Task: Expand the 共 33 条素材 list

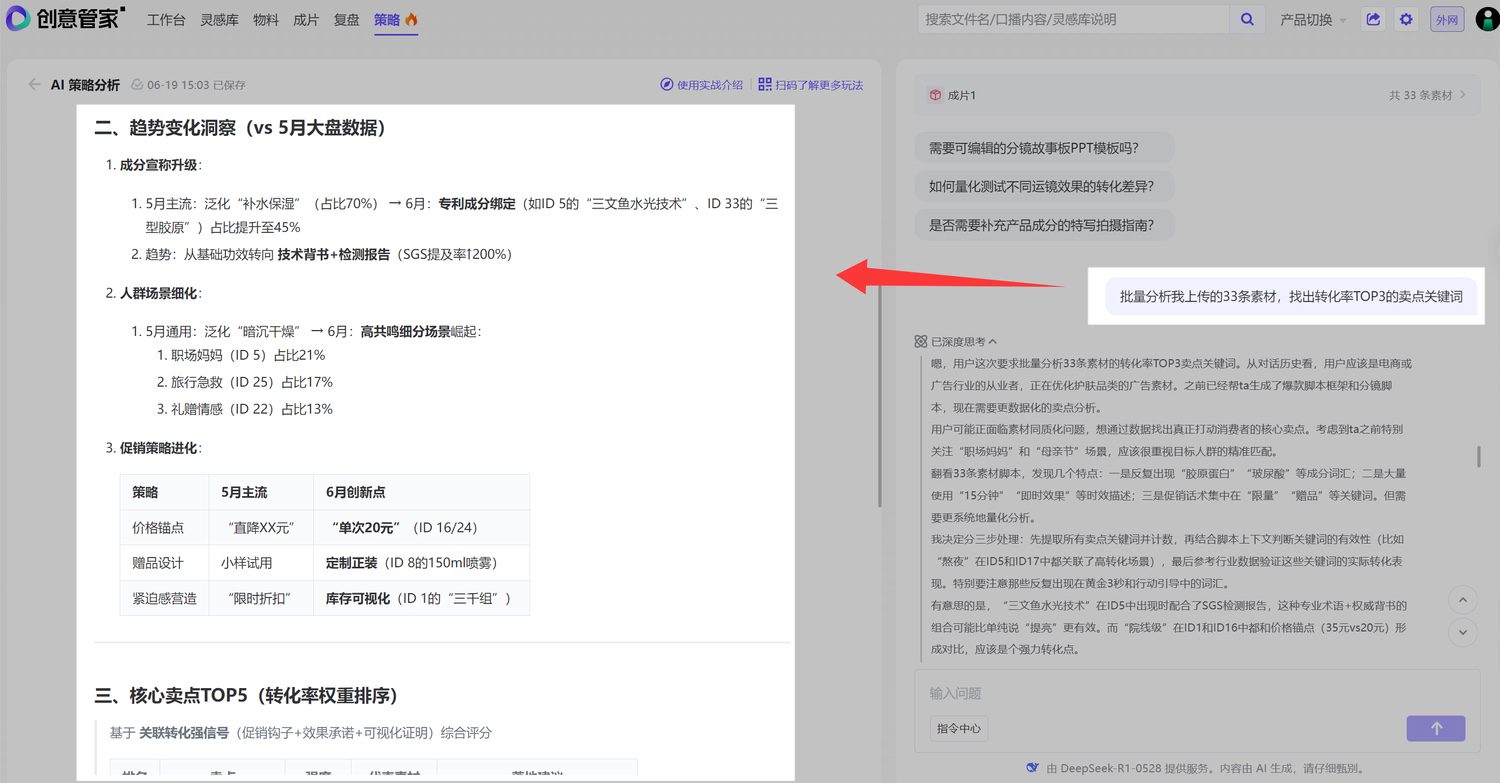Action: 1428,95
